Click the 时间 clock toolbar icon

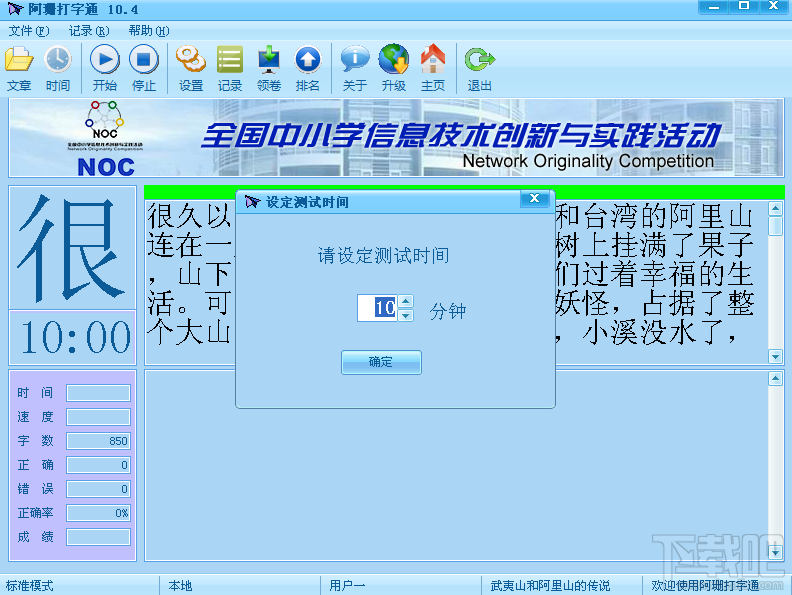click(x=58, y=68)
